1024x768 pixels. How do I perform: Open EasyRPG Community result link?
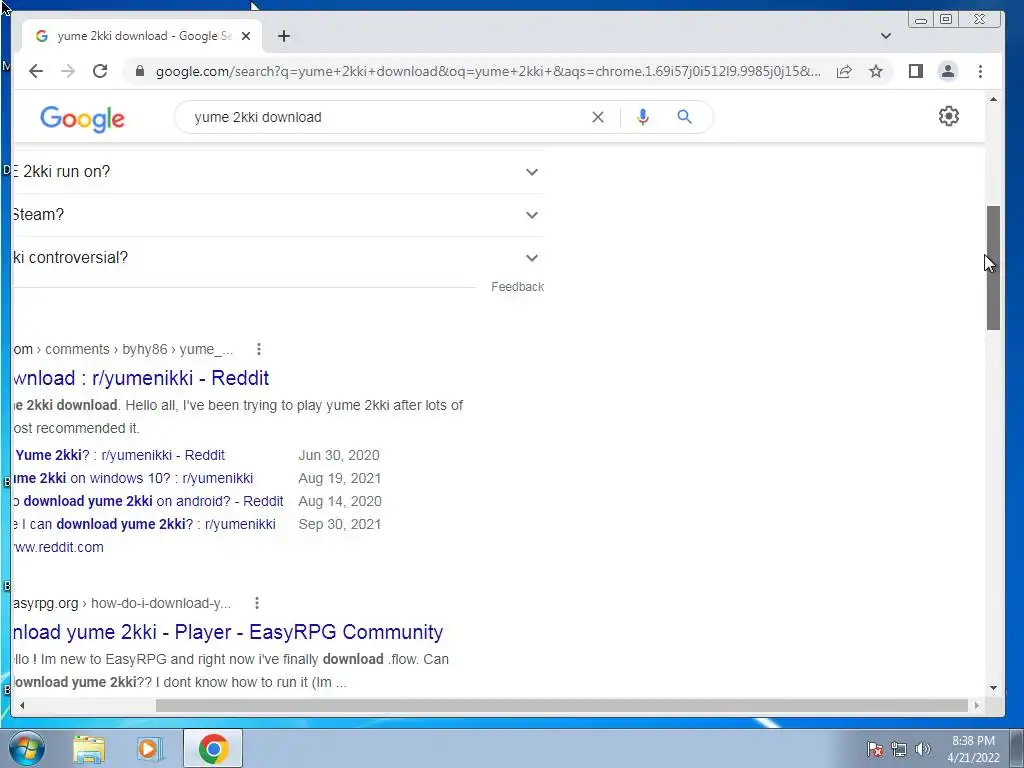pyautogui.click(x=228, y=632)
